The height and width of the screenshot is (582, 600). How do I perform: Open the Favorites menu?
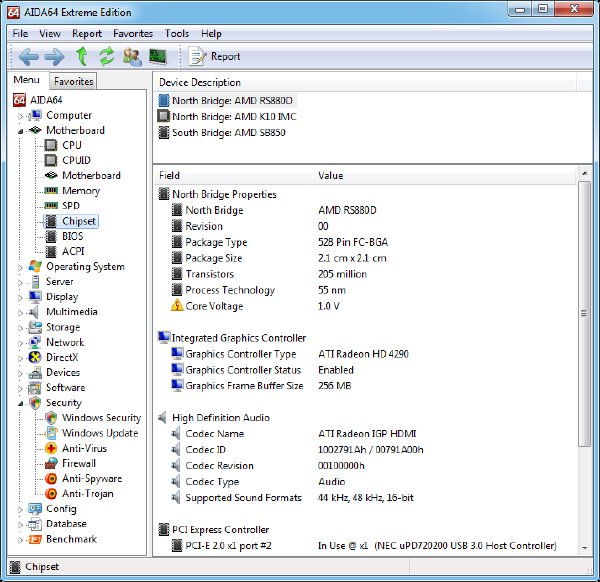(133, 34)
